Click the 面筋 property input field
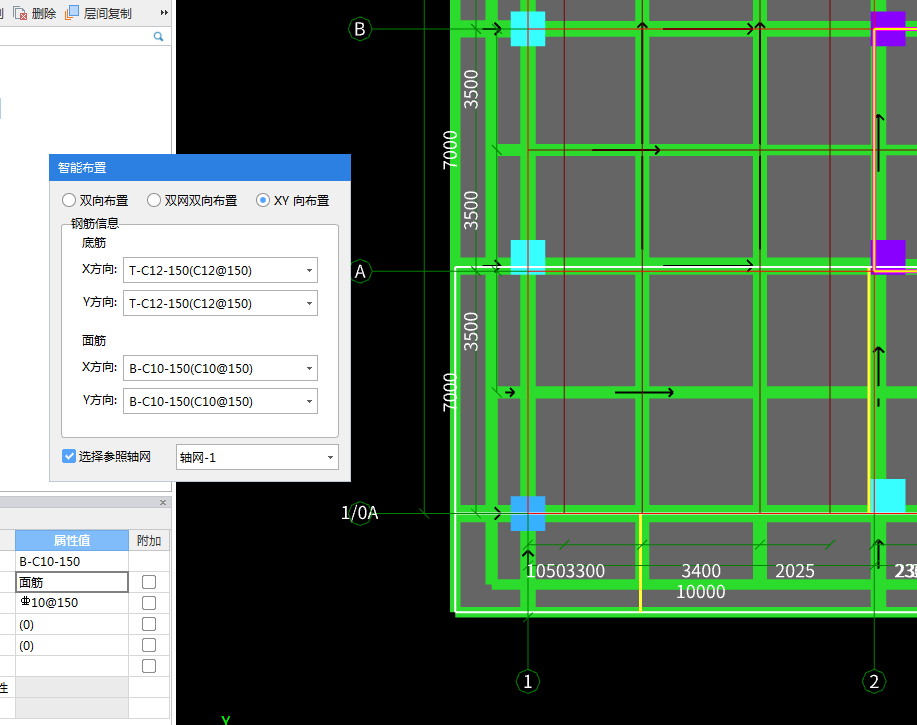Viewport: 917px width, 725px height. point(72,582)
